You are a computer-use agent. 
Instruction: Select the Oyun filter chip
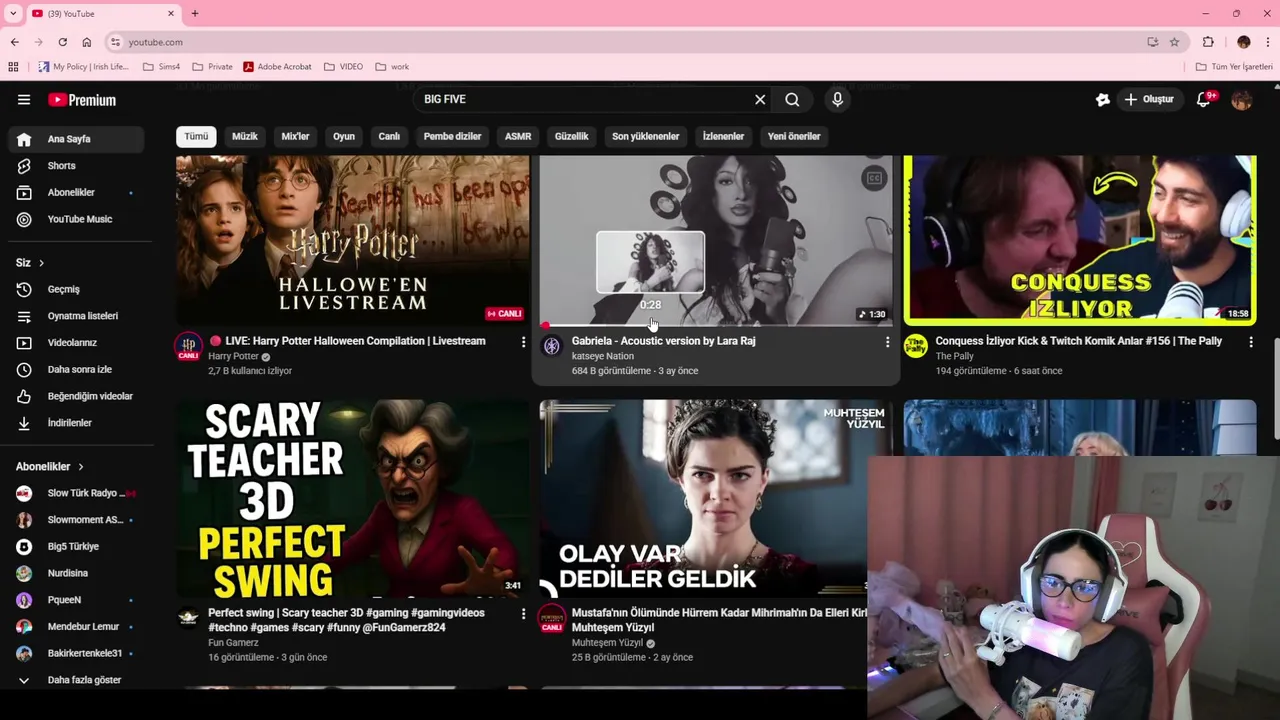[x=344, y=136]
